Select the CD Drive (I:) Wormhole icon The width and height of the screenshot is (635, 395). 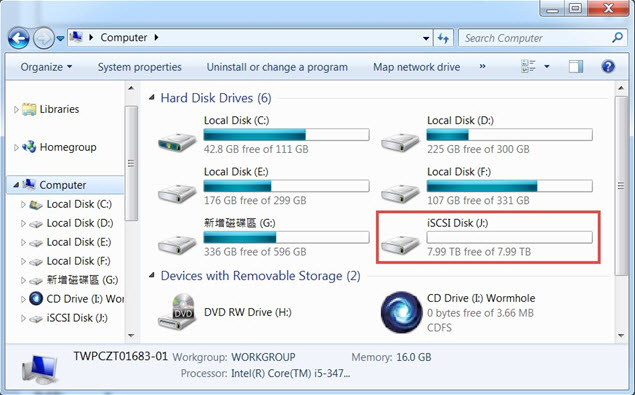(x=401, y=312)
